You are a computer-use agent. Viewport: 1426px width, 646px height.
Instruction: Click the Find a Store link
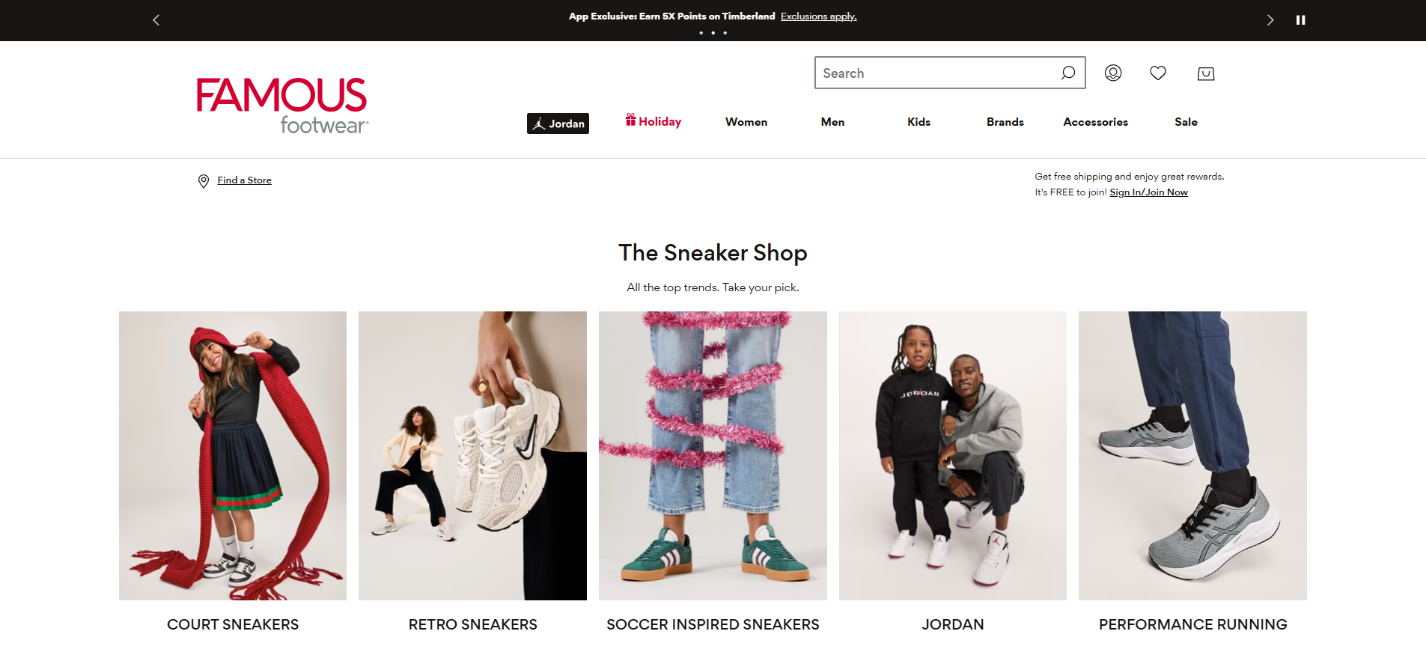point(244,180)
